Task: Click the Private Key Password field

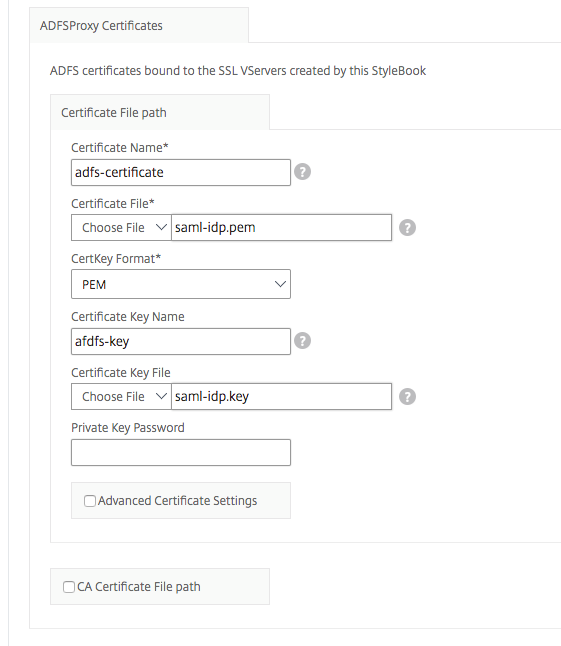Action: [181, 452]
